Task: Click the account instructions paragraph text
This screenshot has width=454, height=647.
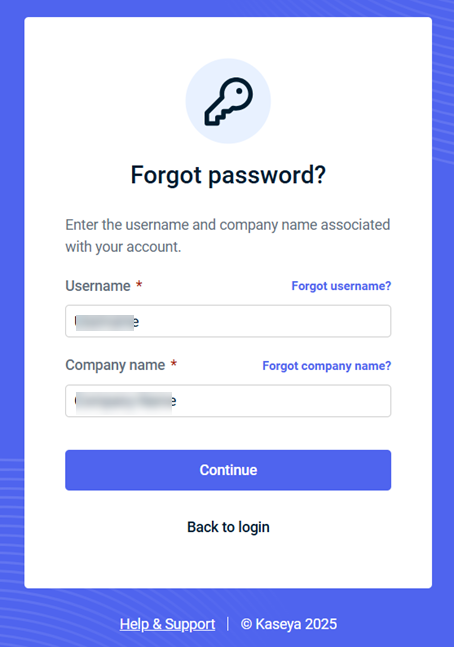Action: coord(228,236)
